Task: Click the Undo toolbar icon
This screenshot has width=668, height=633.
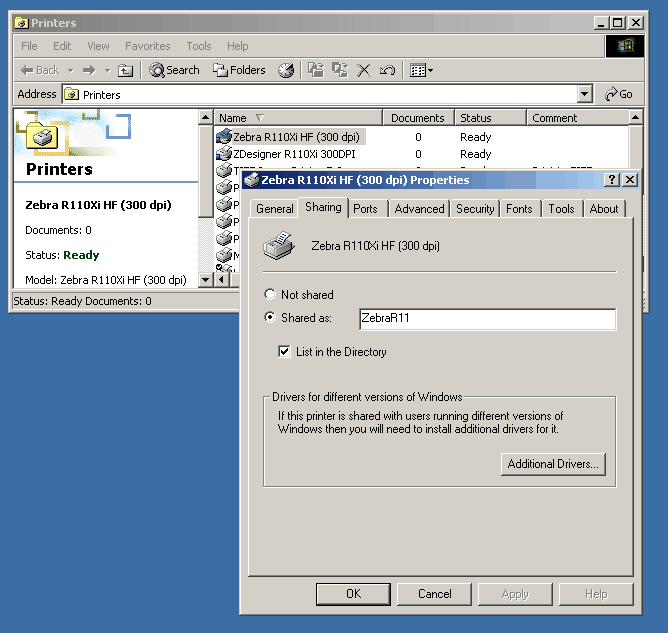Action: click(x=387, y=70)
